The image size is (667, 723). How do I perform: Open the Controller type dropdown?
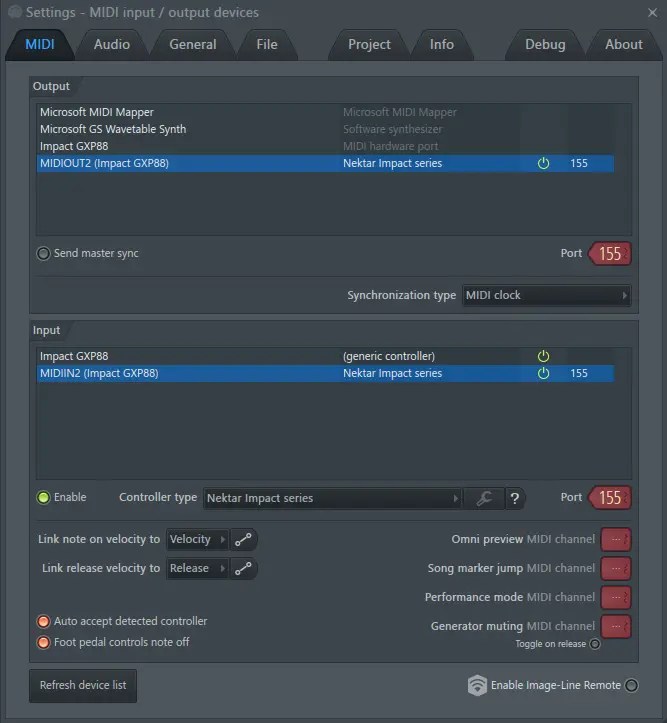pyautogui.click(x=332, y=498)
